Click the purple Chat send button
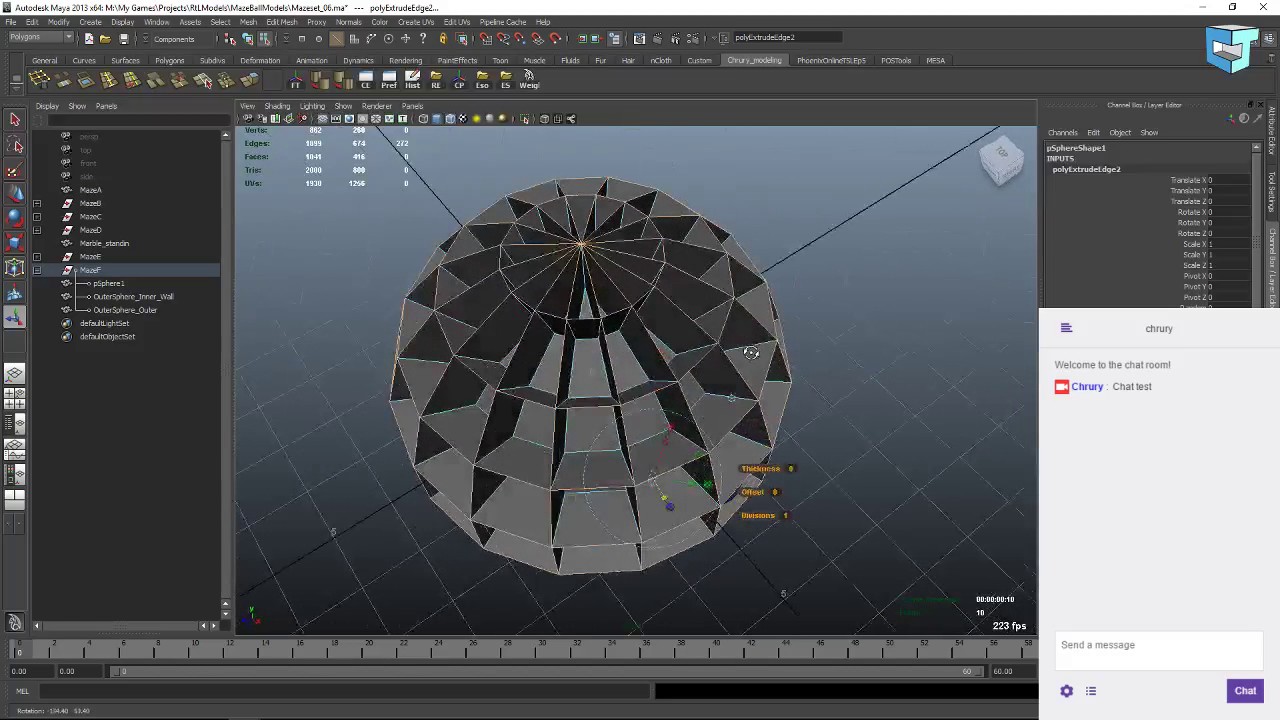The image size is (1280, 720). (x=1245, y=691)
